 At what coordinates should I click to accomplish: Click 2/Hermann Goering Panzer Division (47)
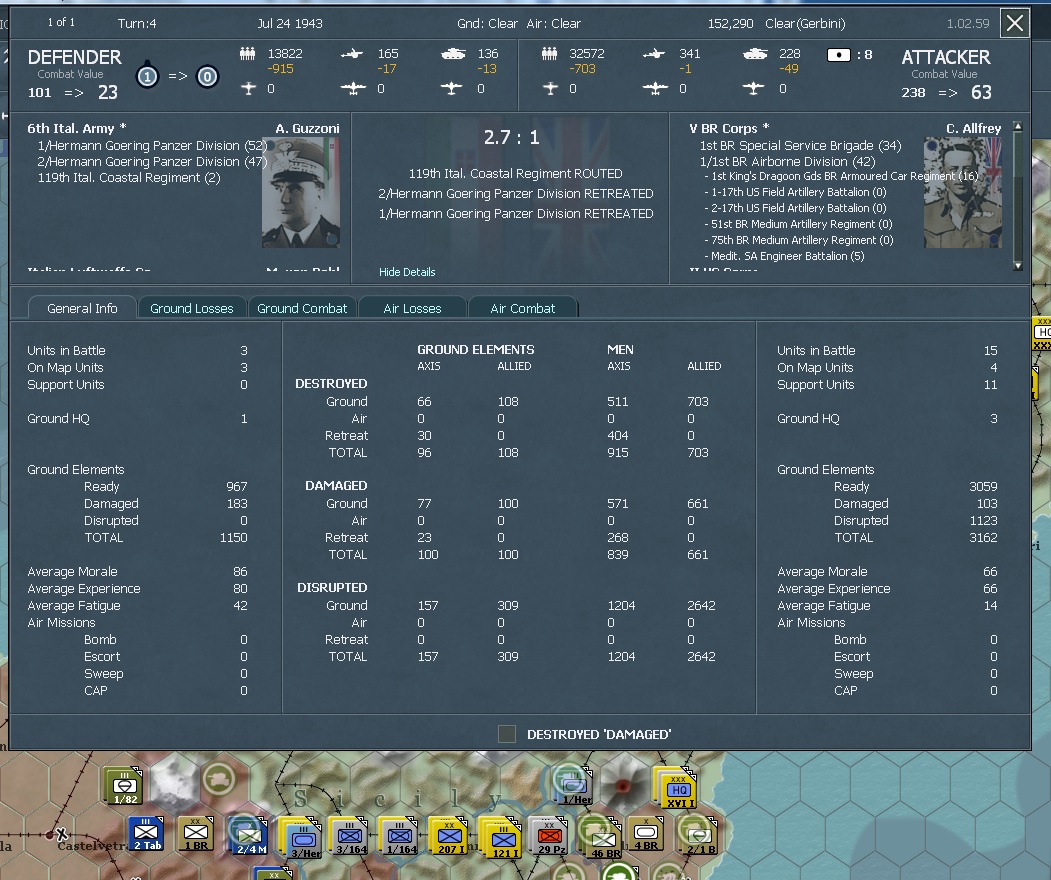[x=152, y=162]
